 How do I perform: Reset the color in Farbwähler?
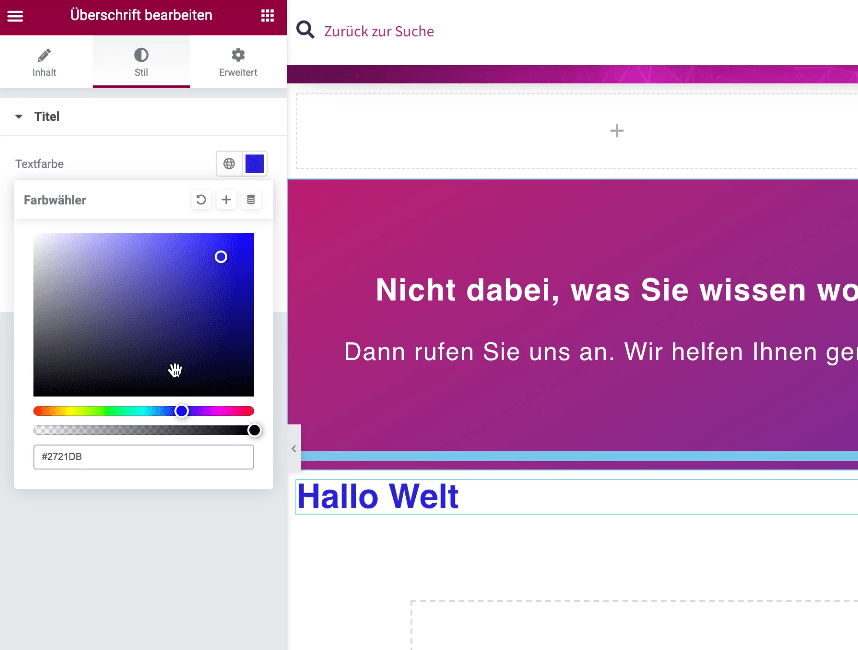[x=201, y=200]
